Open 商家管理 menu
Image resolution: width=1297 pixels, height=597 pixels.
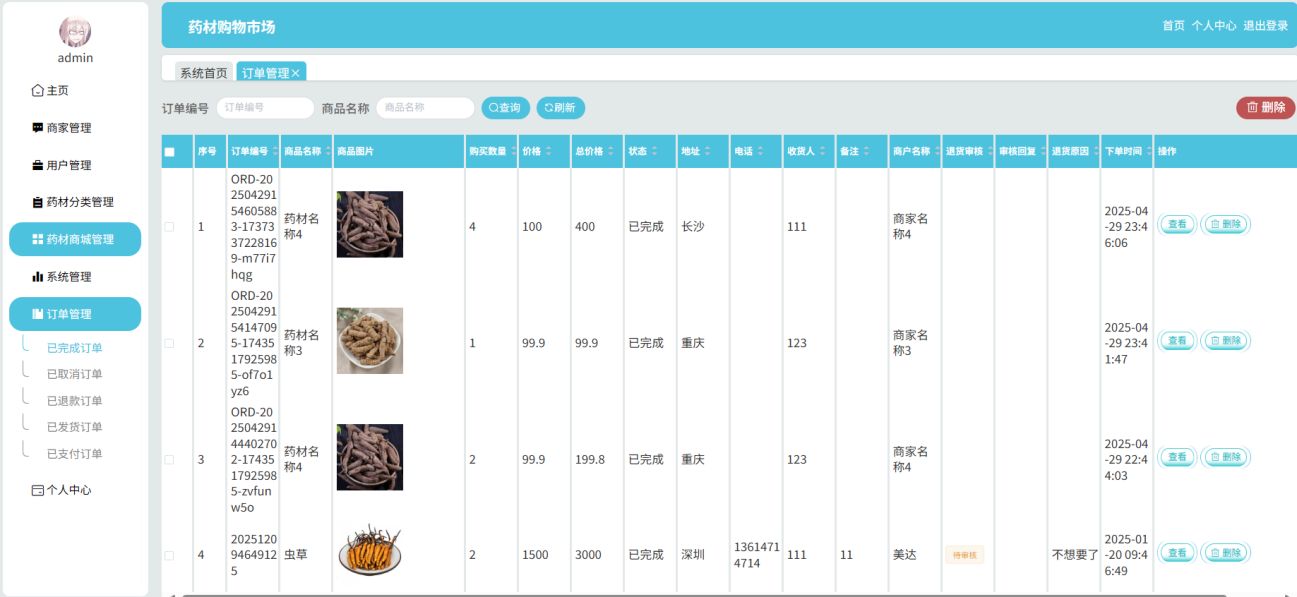pyautogui.click(x=75, y=128)
